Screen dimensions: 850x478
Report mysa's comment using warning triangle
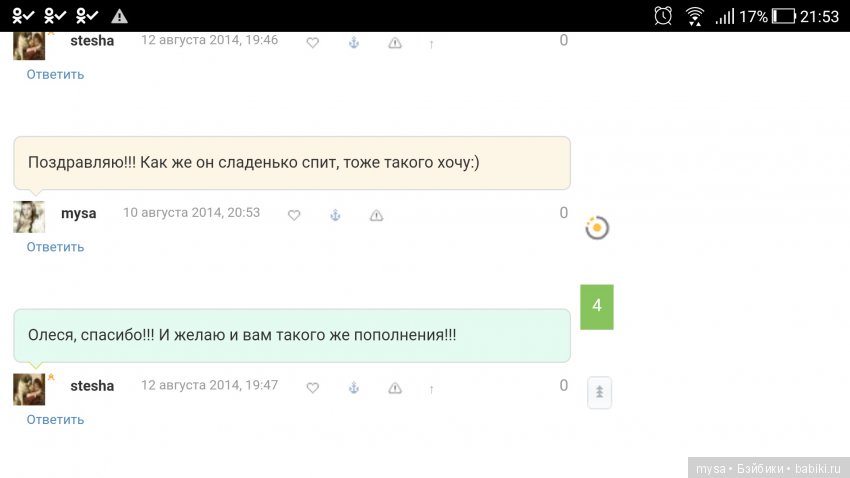coord(377,215)
